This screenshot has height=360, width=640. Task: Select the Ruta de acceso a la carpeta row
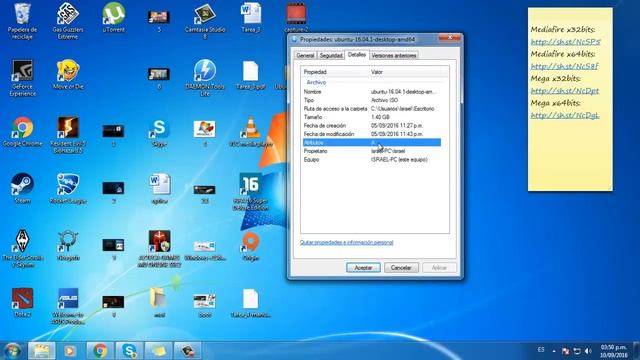point(372,109)
